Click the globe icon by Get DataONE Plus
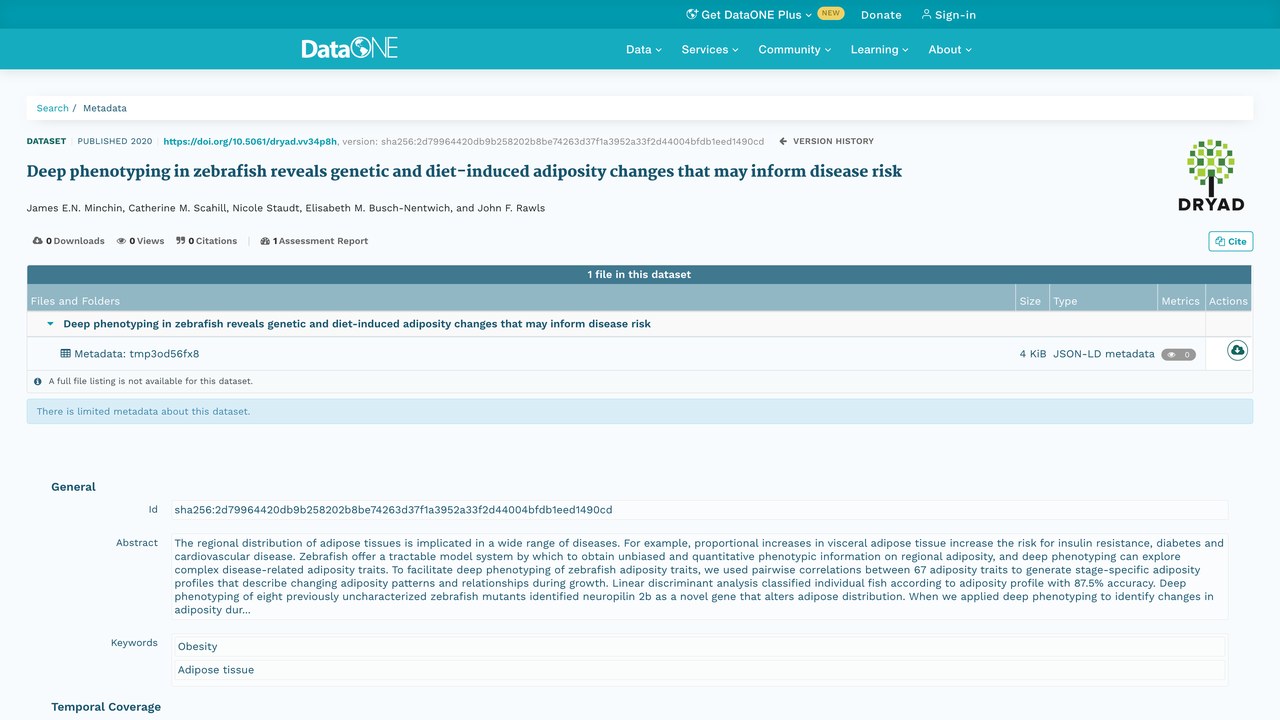 (692, 15)
